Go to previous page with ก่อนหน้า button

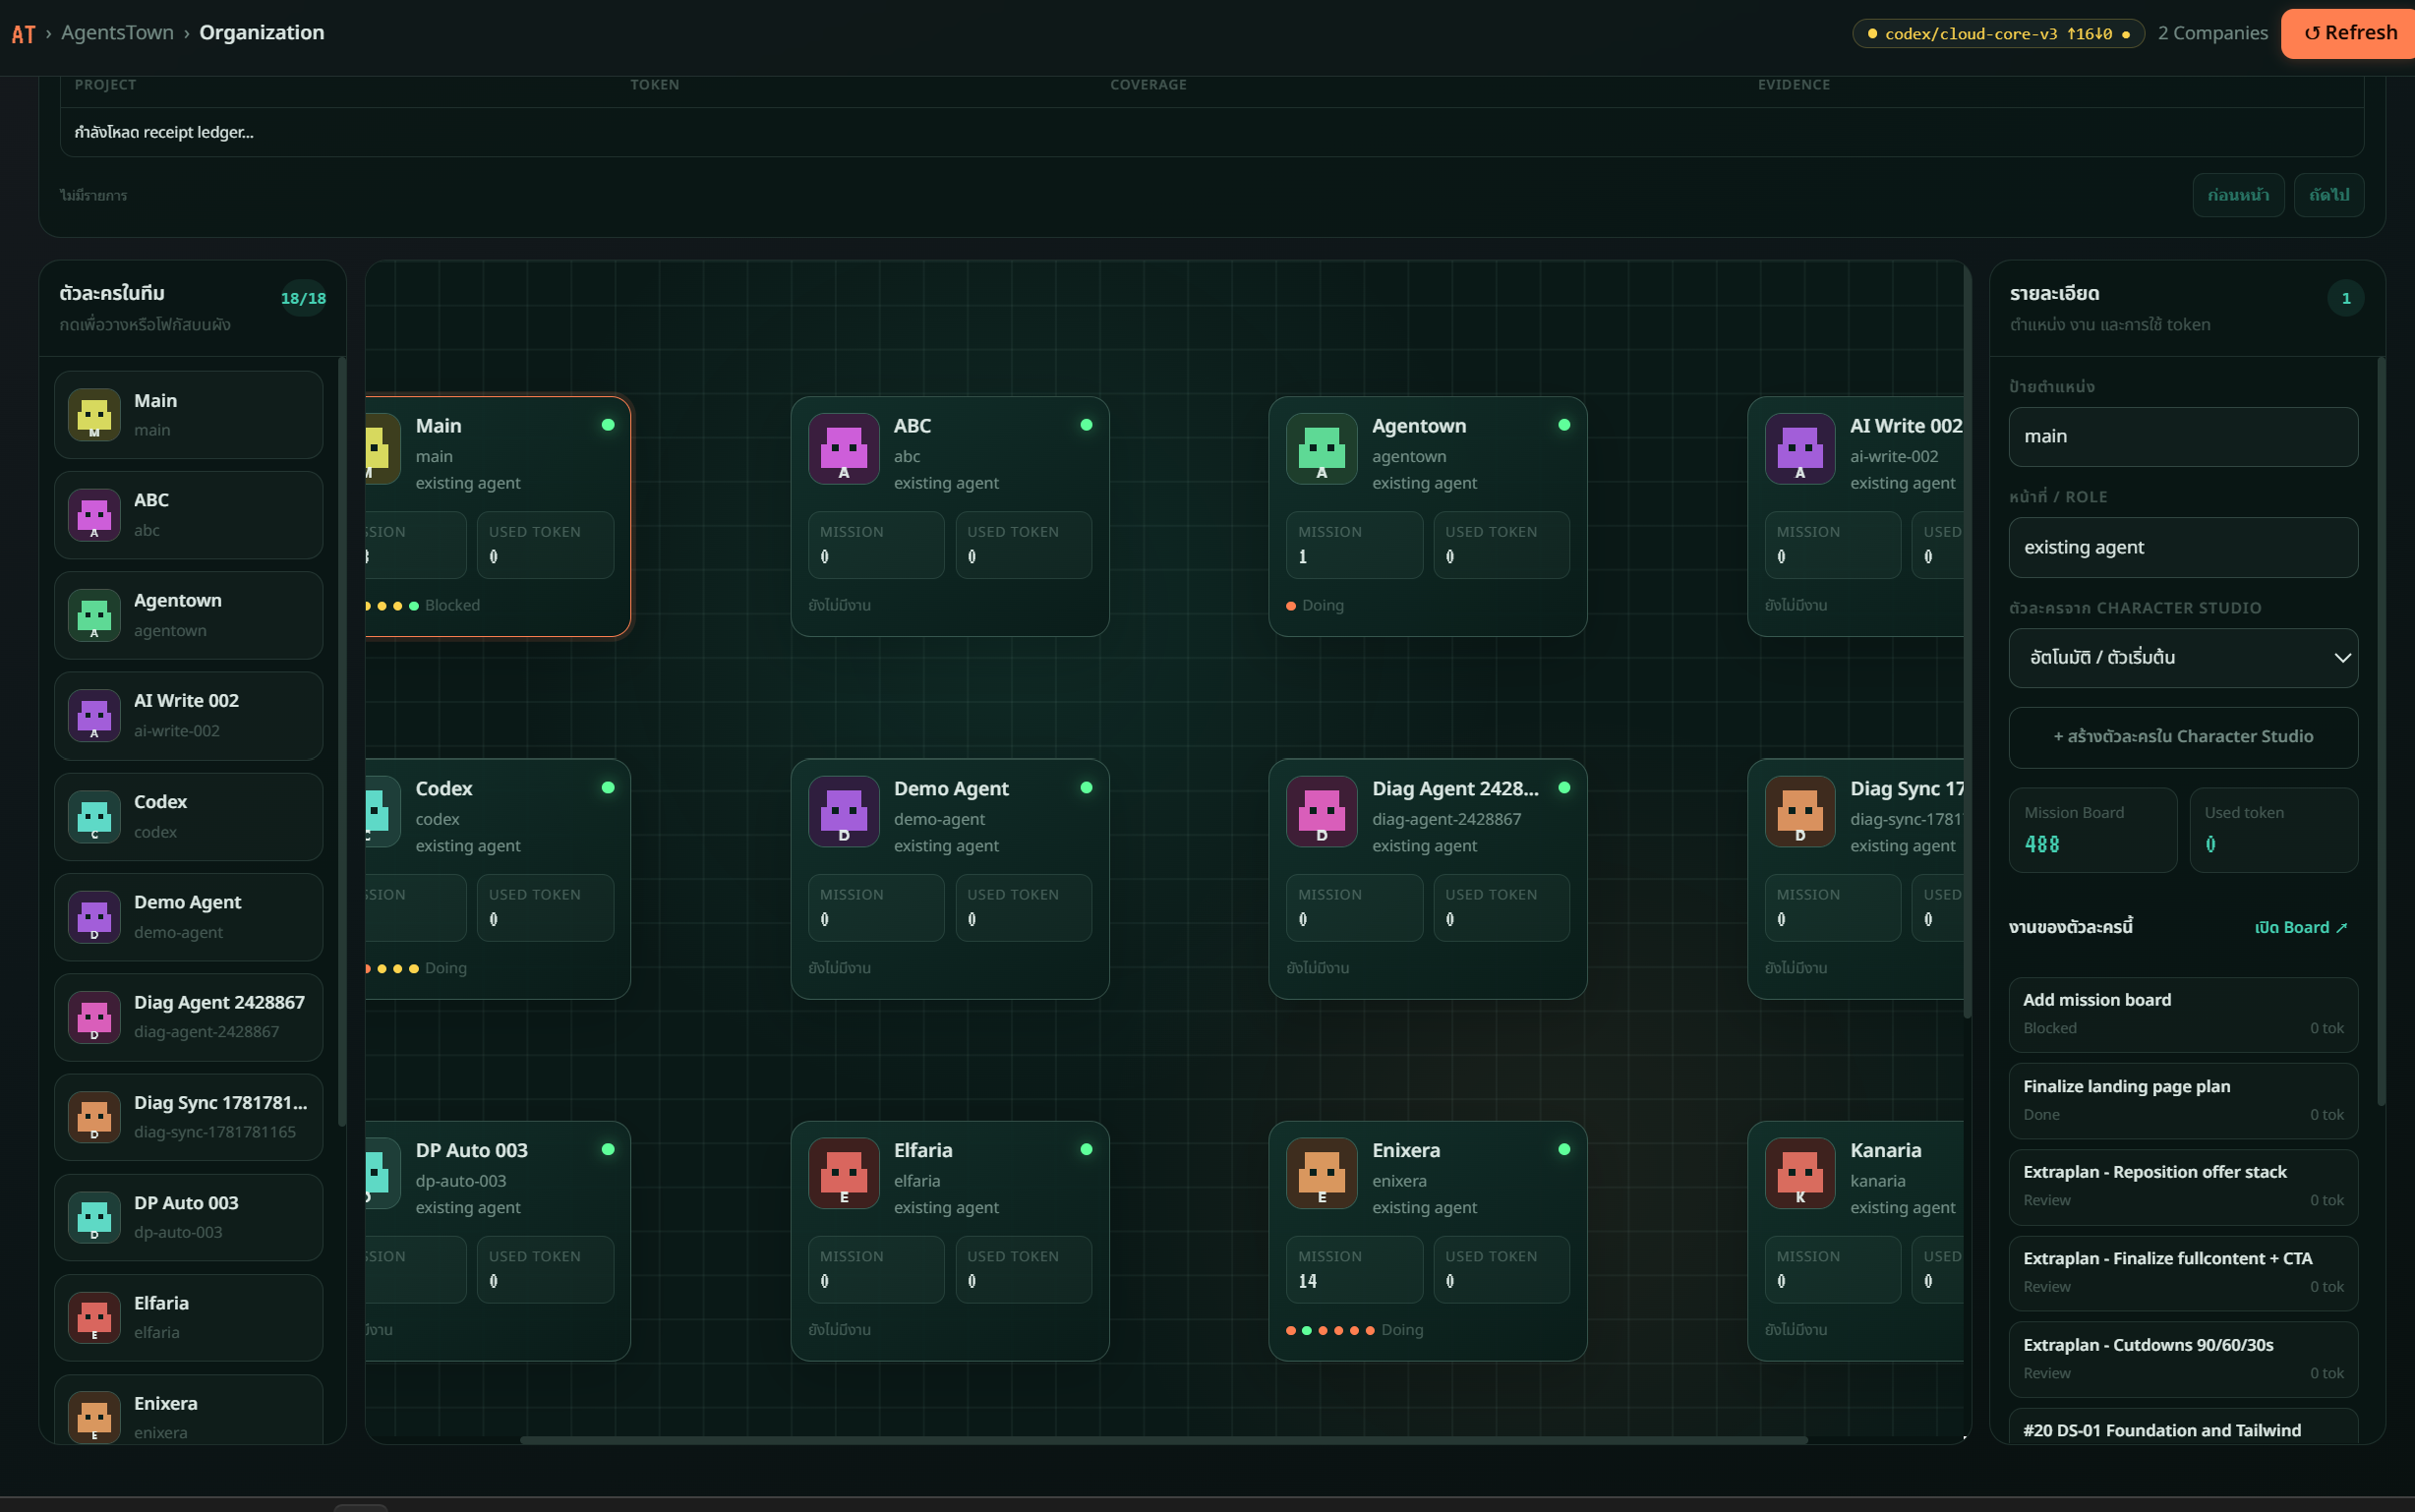coord(2238,195)
